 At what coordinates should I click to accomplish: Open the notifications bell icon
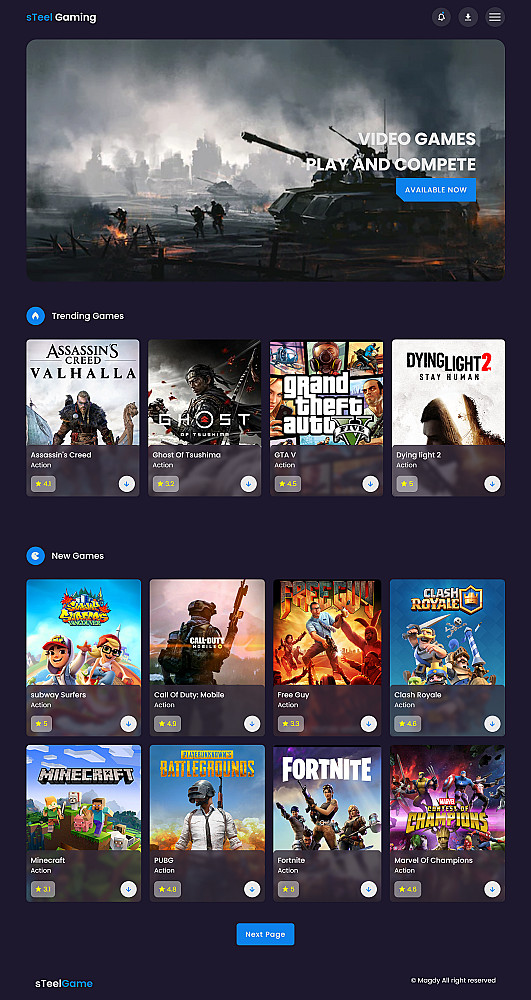[441, 17]
